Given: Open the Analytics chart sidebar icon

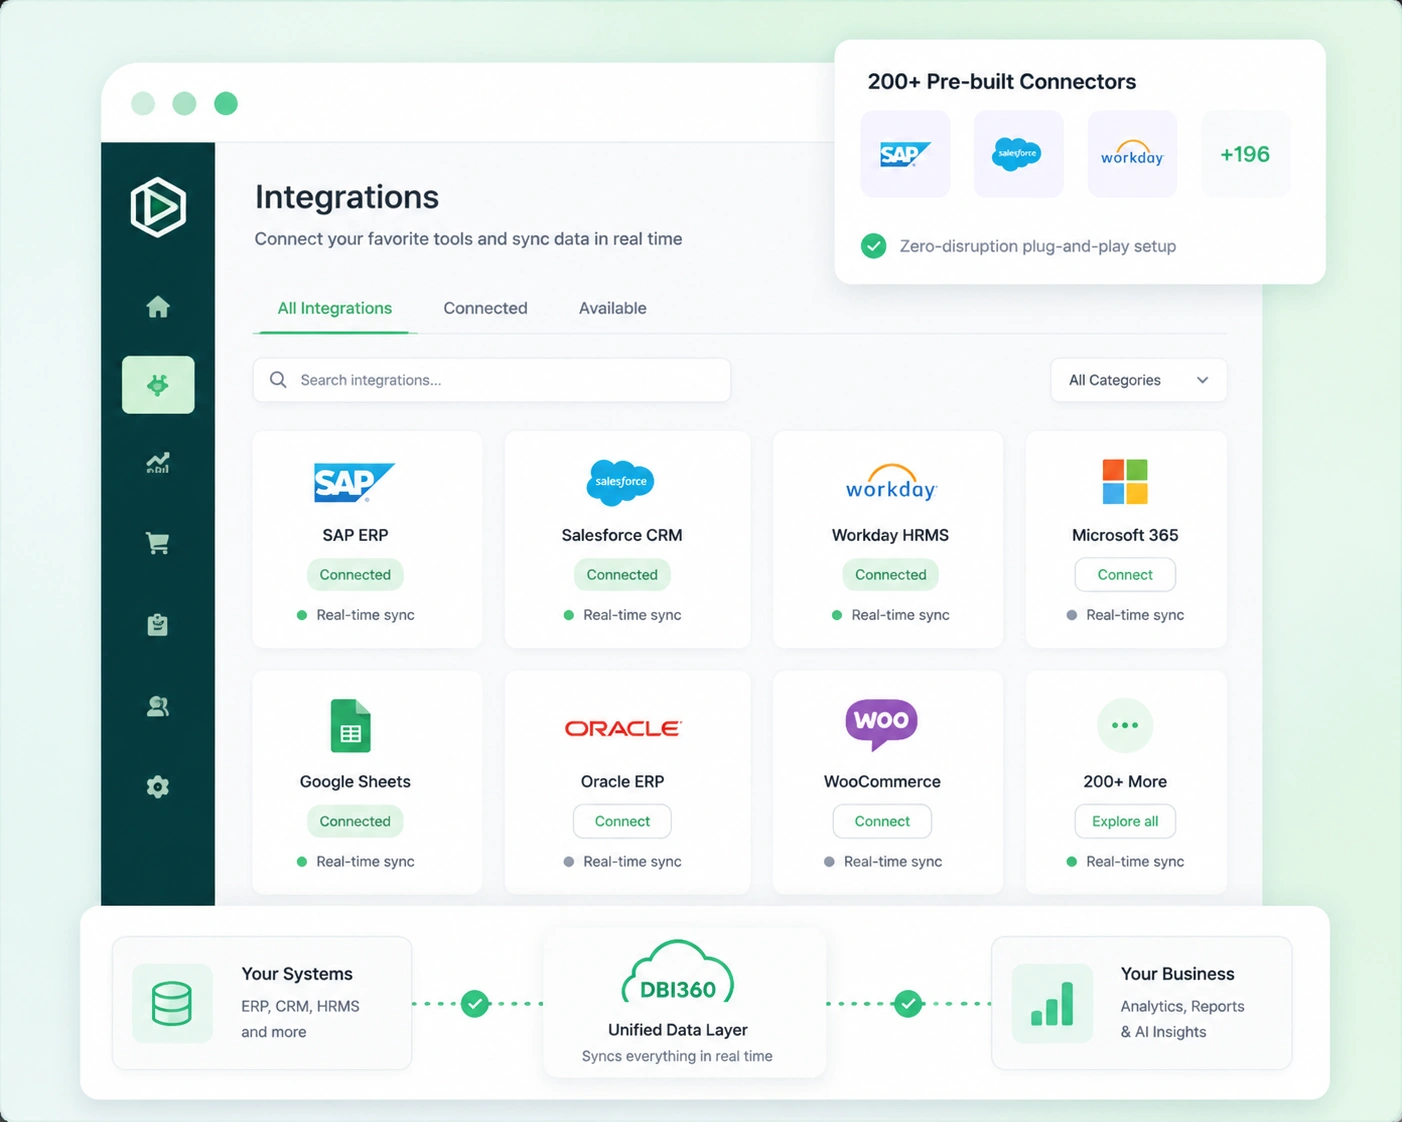Looking at the screenshot, I should [158, 462].
